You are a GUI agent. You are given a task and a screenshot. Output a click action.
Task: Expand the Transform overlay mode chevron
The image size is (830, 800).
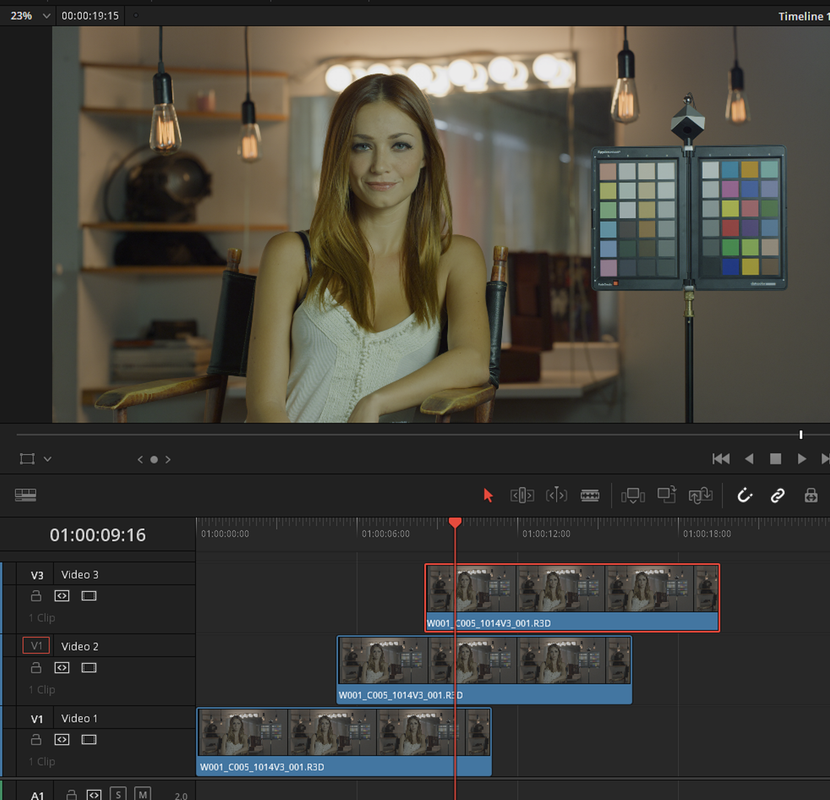48,459
